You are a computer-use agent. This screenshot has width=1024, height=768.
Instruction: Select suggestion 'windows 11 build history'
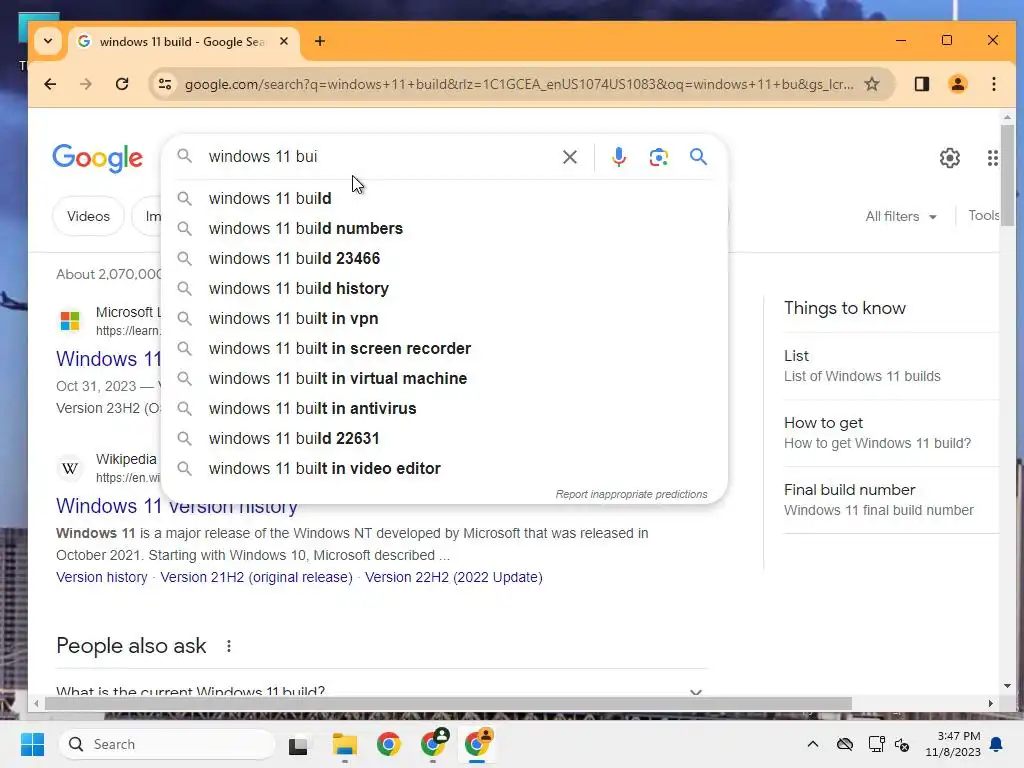point(444,289)
